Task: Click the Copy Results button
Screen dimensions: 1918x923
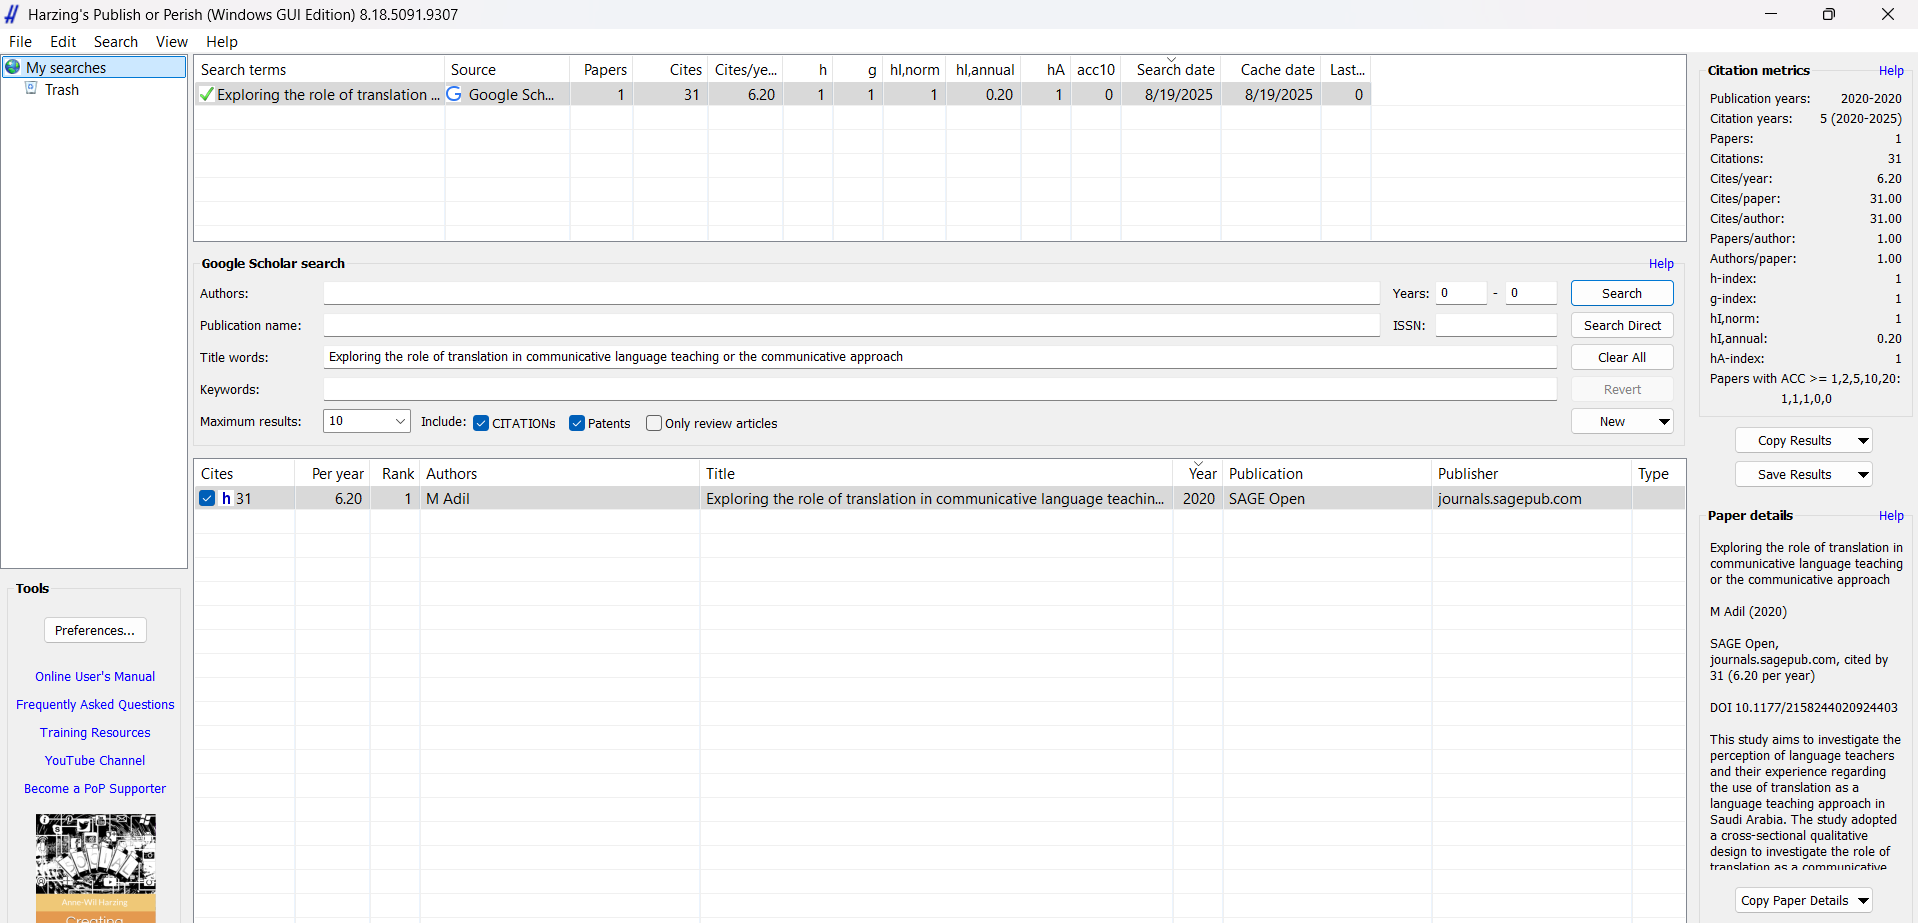Action: pos(1795,440)
